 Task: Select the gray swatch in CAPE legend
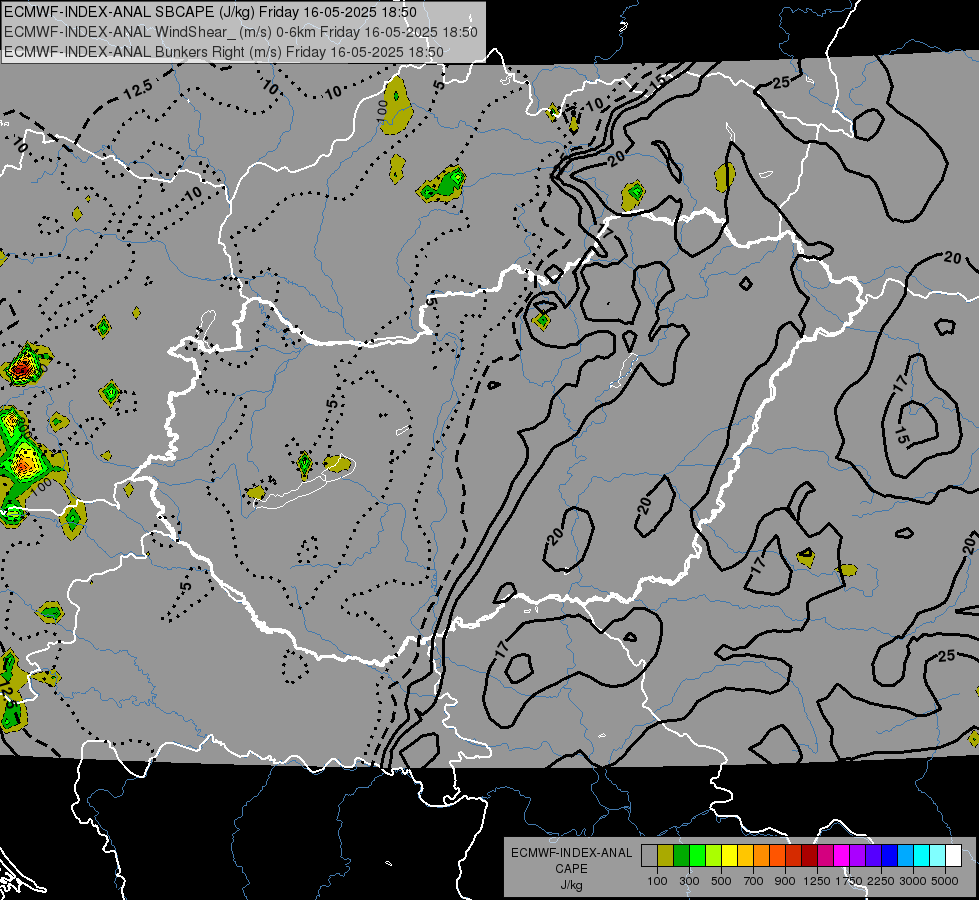(649, 855)
